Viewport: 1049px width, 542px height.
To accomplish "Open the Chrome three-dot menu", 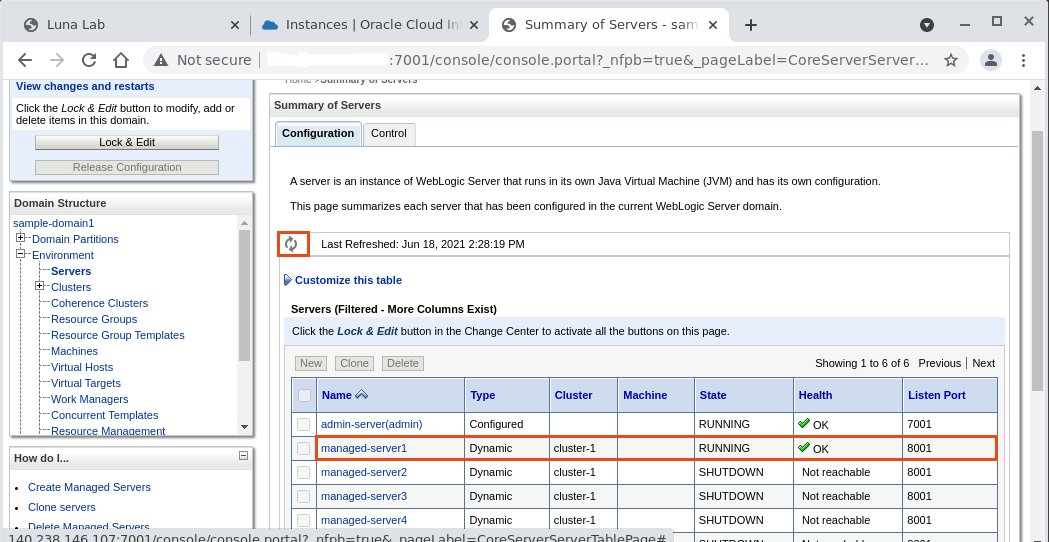I will click(1023, 60).
